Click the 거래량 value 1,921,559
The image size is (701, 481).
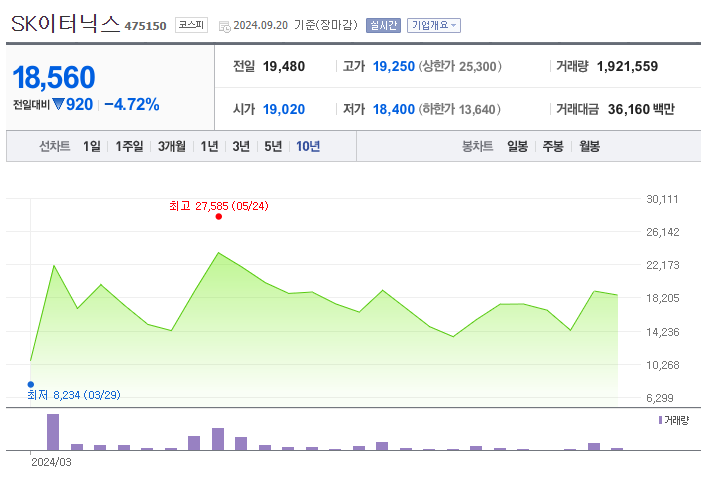pyautogui.click(x=628, y=67)
